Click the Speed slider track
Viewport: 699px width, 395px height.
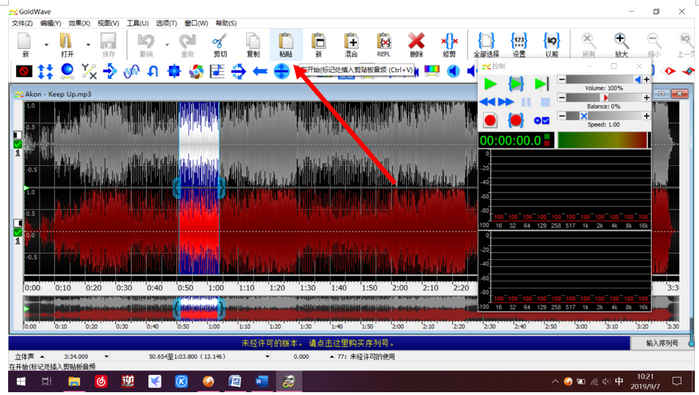604,116
